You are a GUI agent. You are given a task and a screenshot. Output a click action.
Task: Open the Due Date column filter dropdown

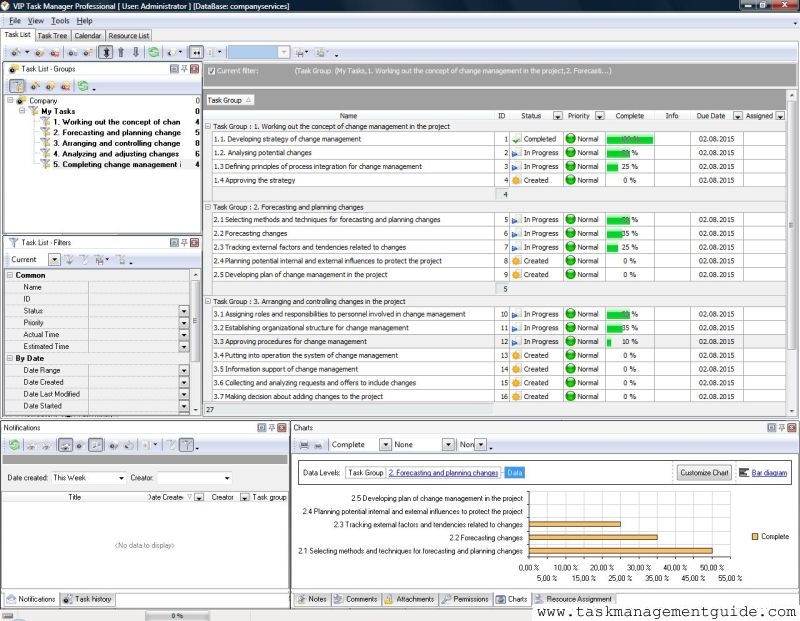(x=737, y=116)
